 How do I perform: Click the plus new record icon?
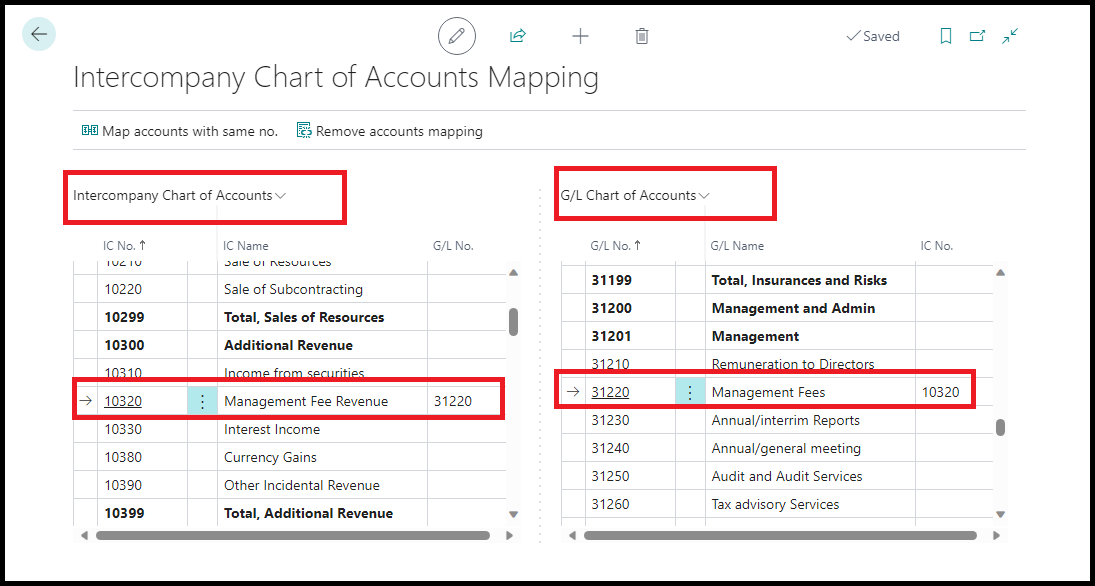pyautogui.click(x=580, y=36)
